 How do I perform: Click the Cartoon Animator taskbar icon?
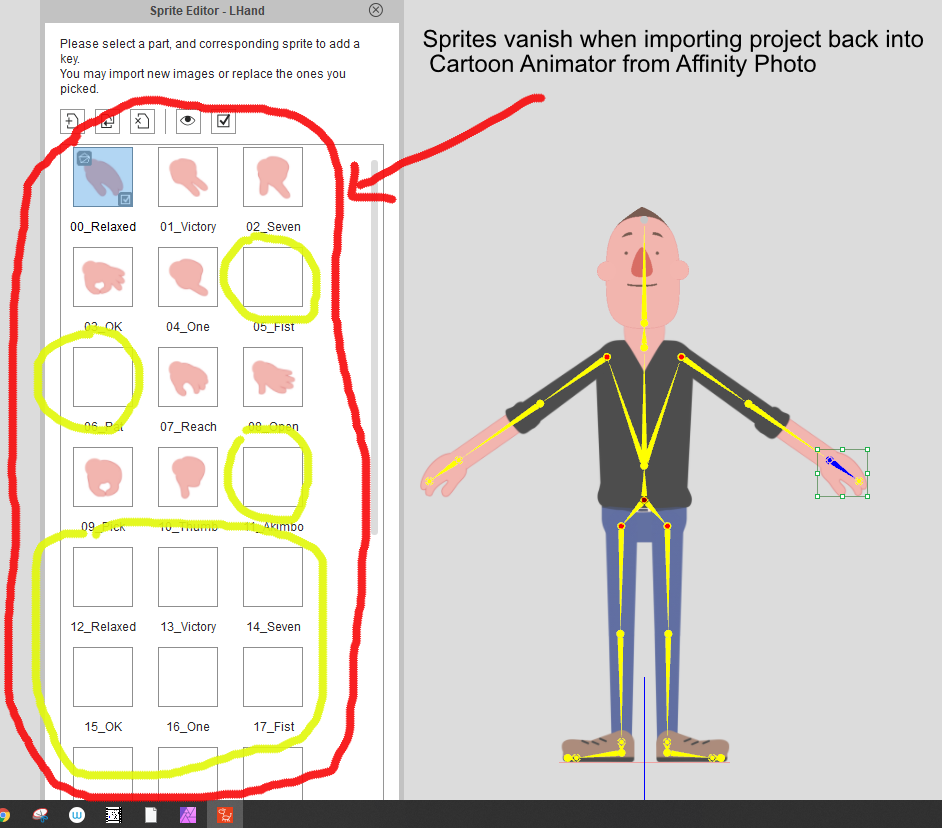point(225,815)
